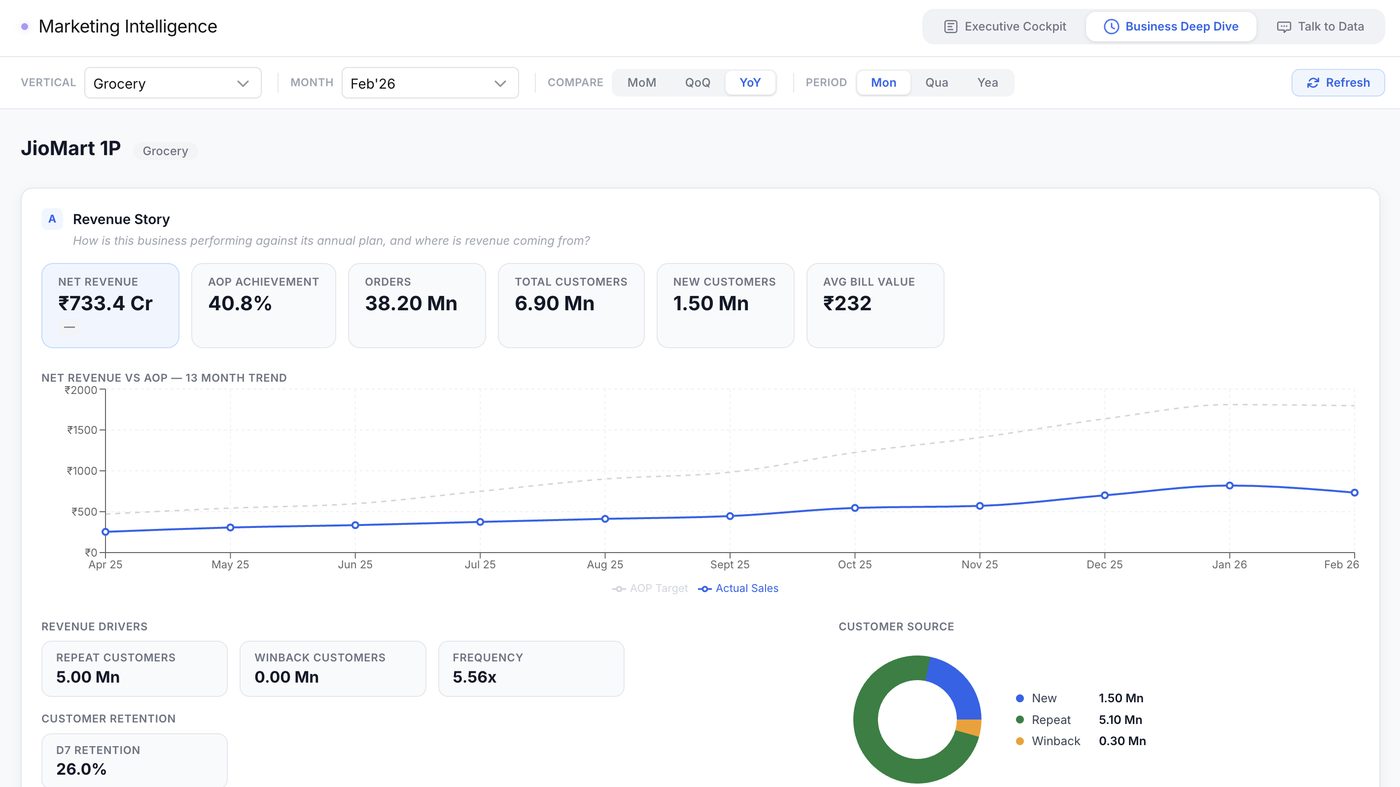The image size is (1400, 787).
Task: Click the 0.30 Mn Winback value
Action: tap(1122, 741)
